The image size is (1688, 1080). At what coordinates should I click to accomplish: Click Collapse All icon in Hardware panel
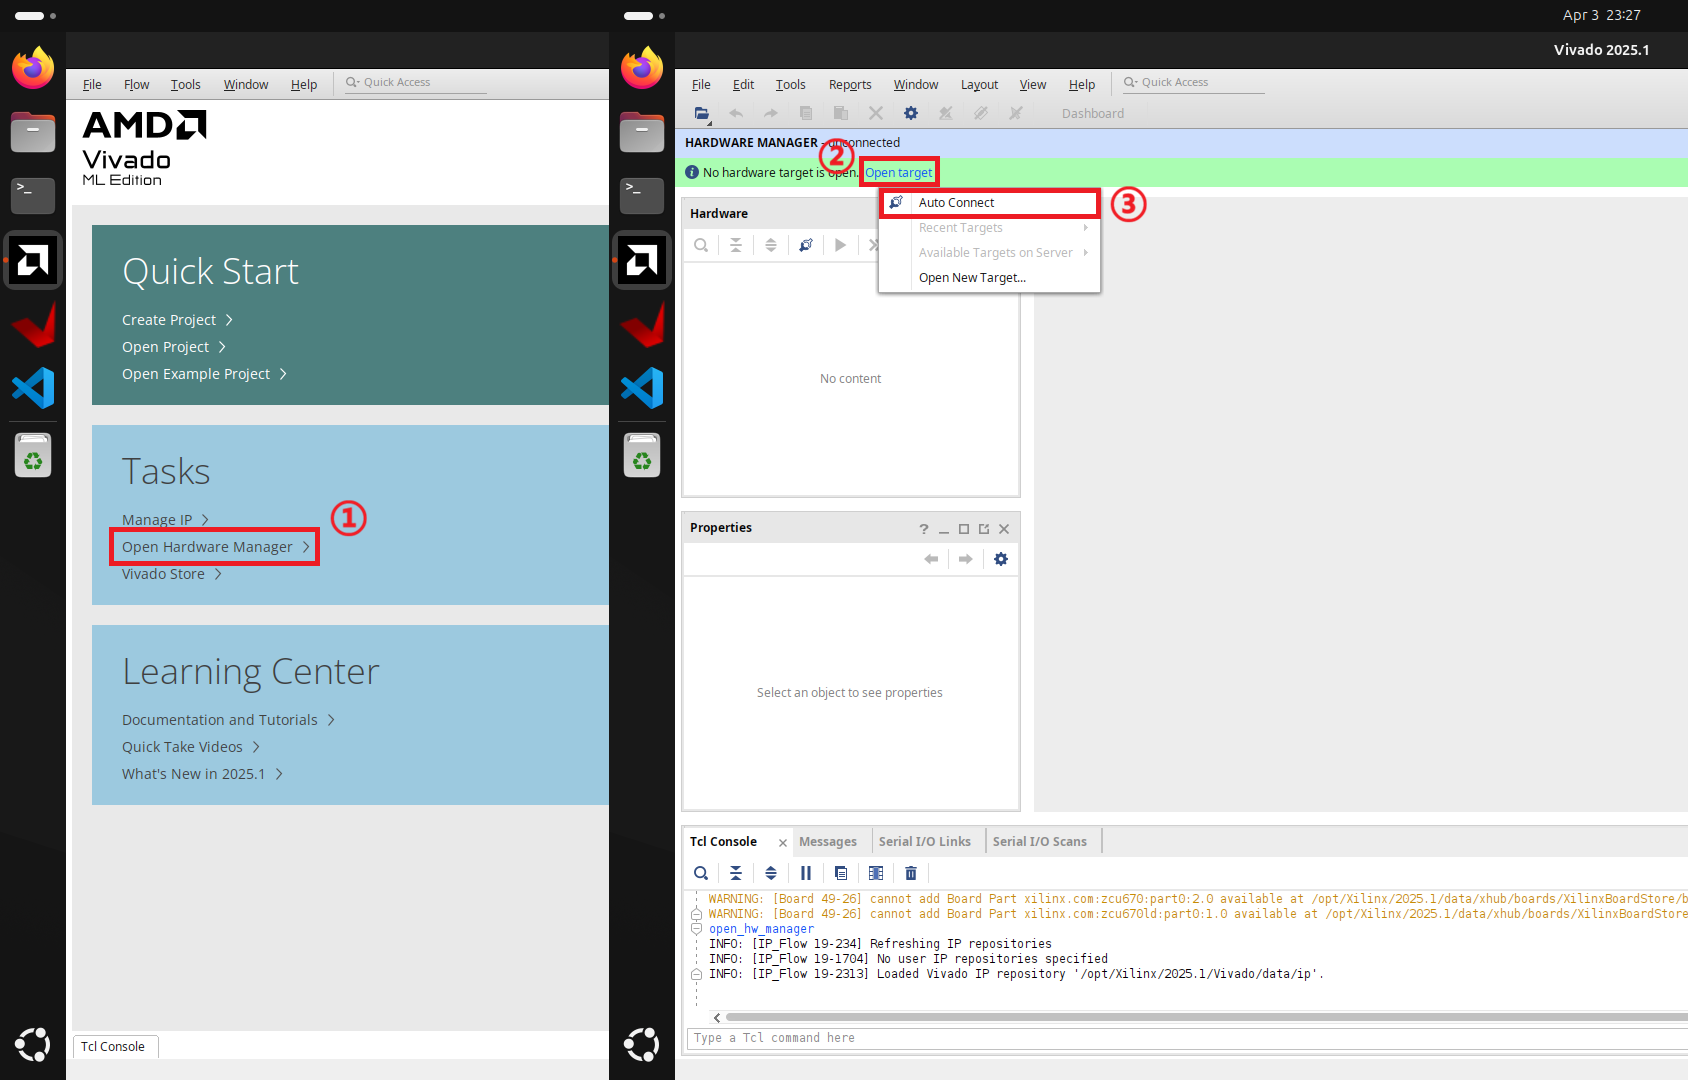point(736,245)
